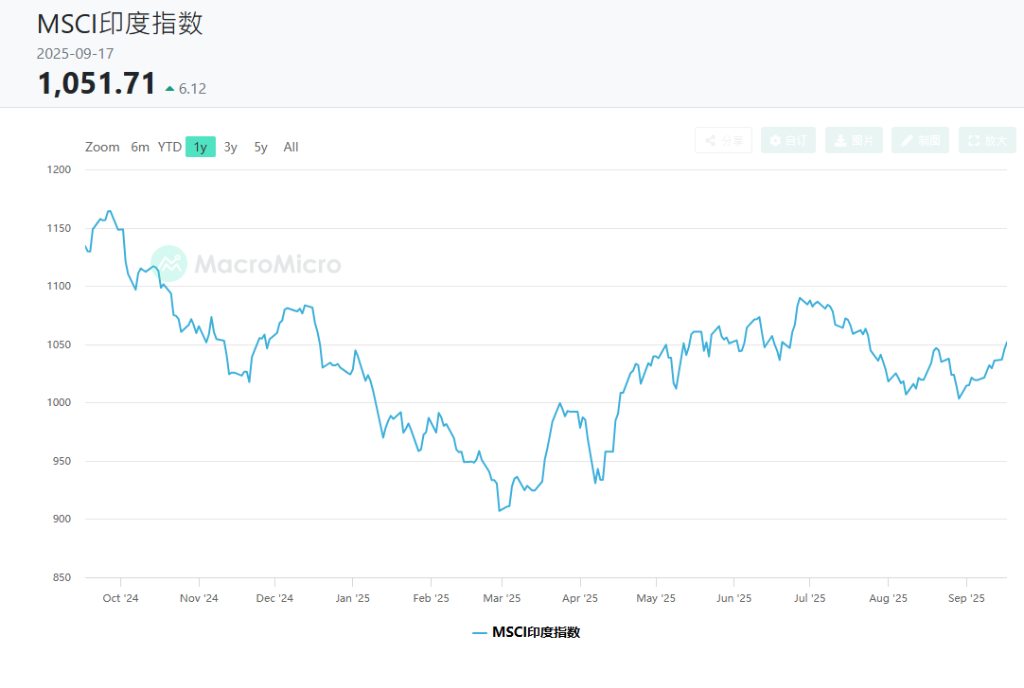Click the share (分享) icon button
This screenshot has height=688, width=1024.
723,141
